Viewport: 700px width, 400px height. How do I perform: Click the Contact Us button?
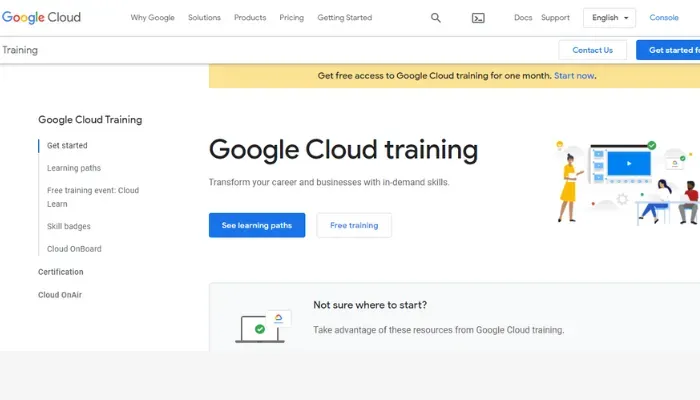tap(592, 50)
